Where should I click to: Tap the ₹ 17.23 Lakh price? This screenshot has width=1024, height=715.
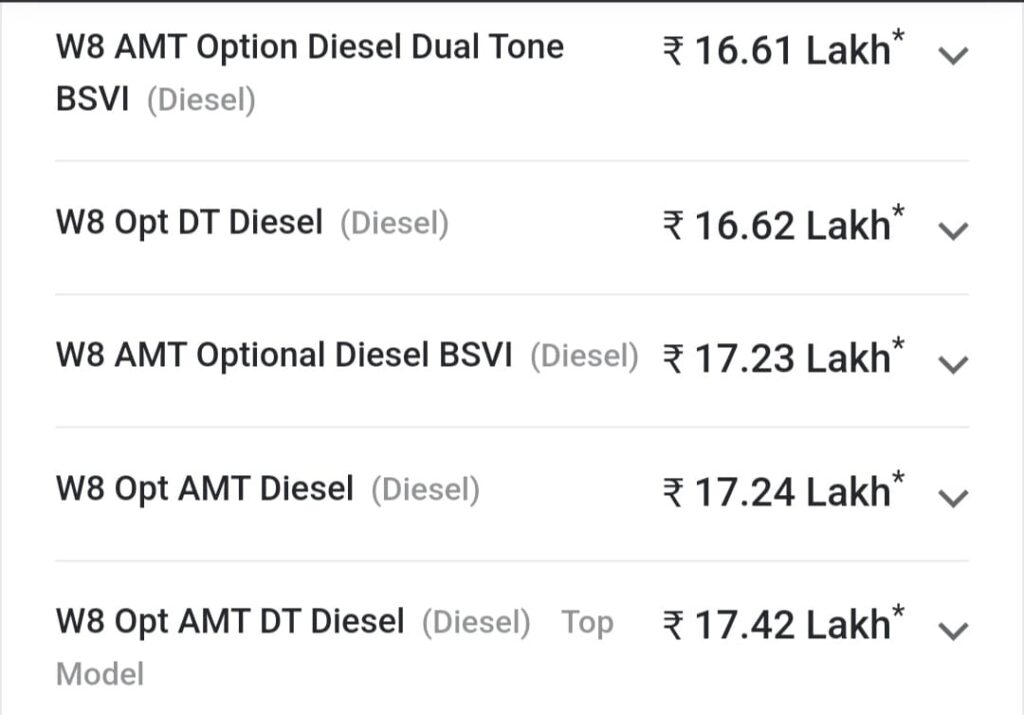(784, 358)
